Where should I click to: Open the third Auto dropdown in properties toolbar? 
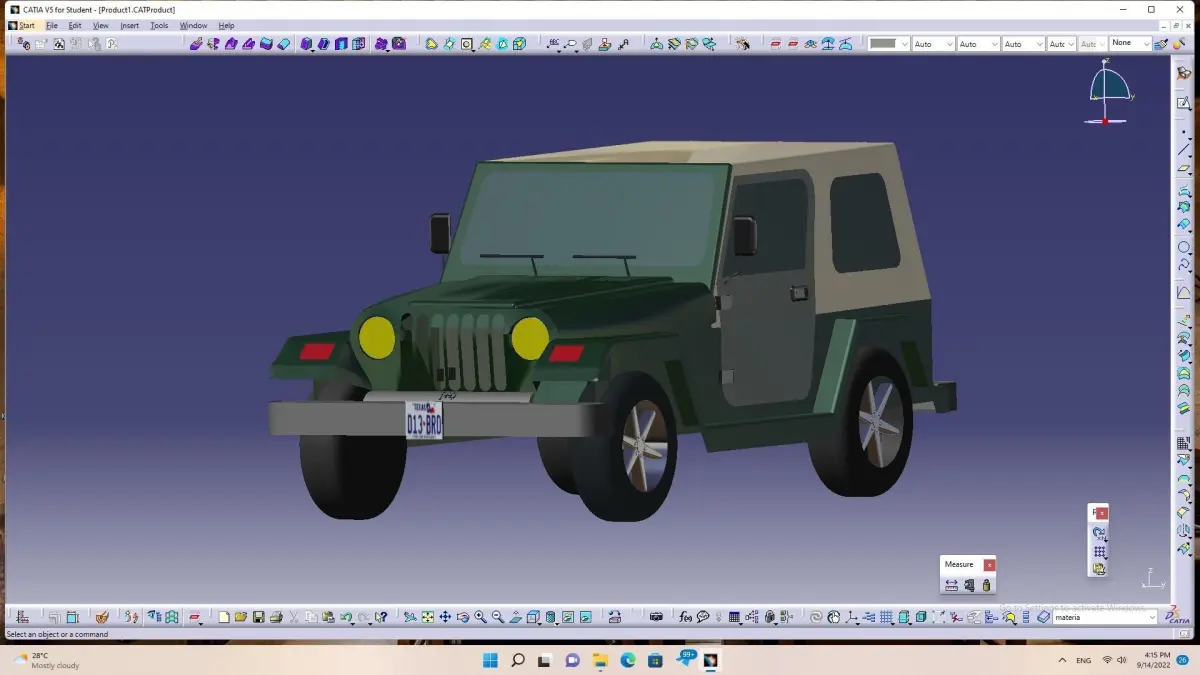1038,44
